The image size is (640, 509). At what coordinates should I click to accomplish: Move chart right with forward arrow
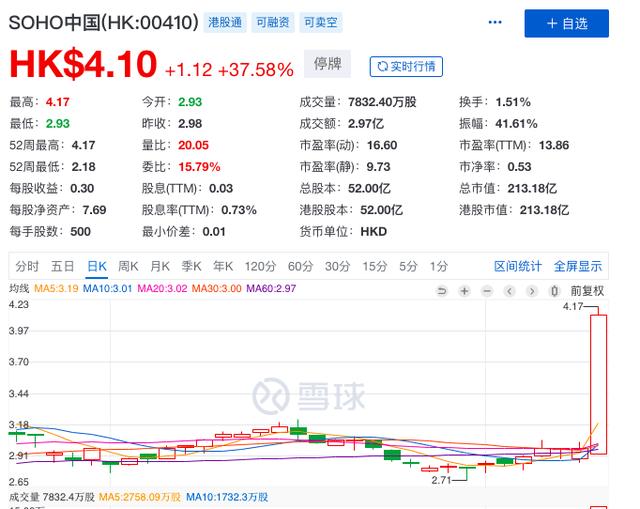531,291
